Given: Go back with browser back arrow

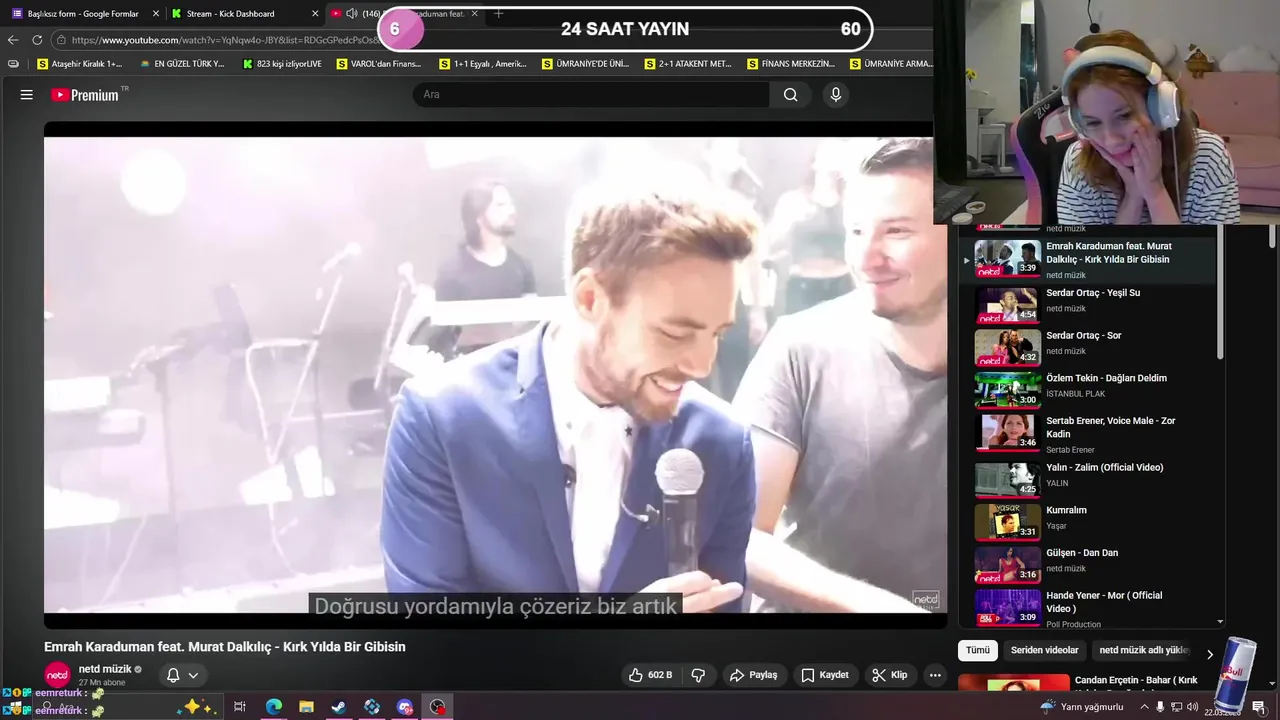Looking at the screenshot, I should (13, 40).
